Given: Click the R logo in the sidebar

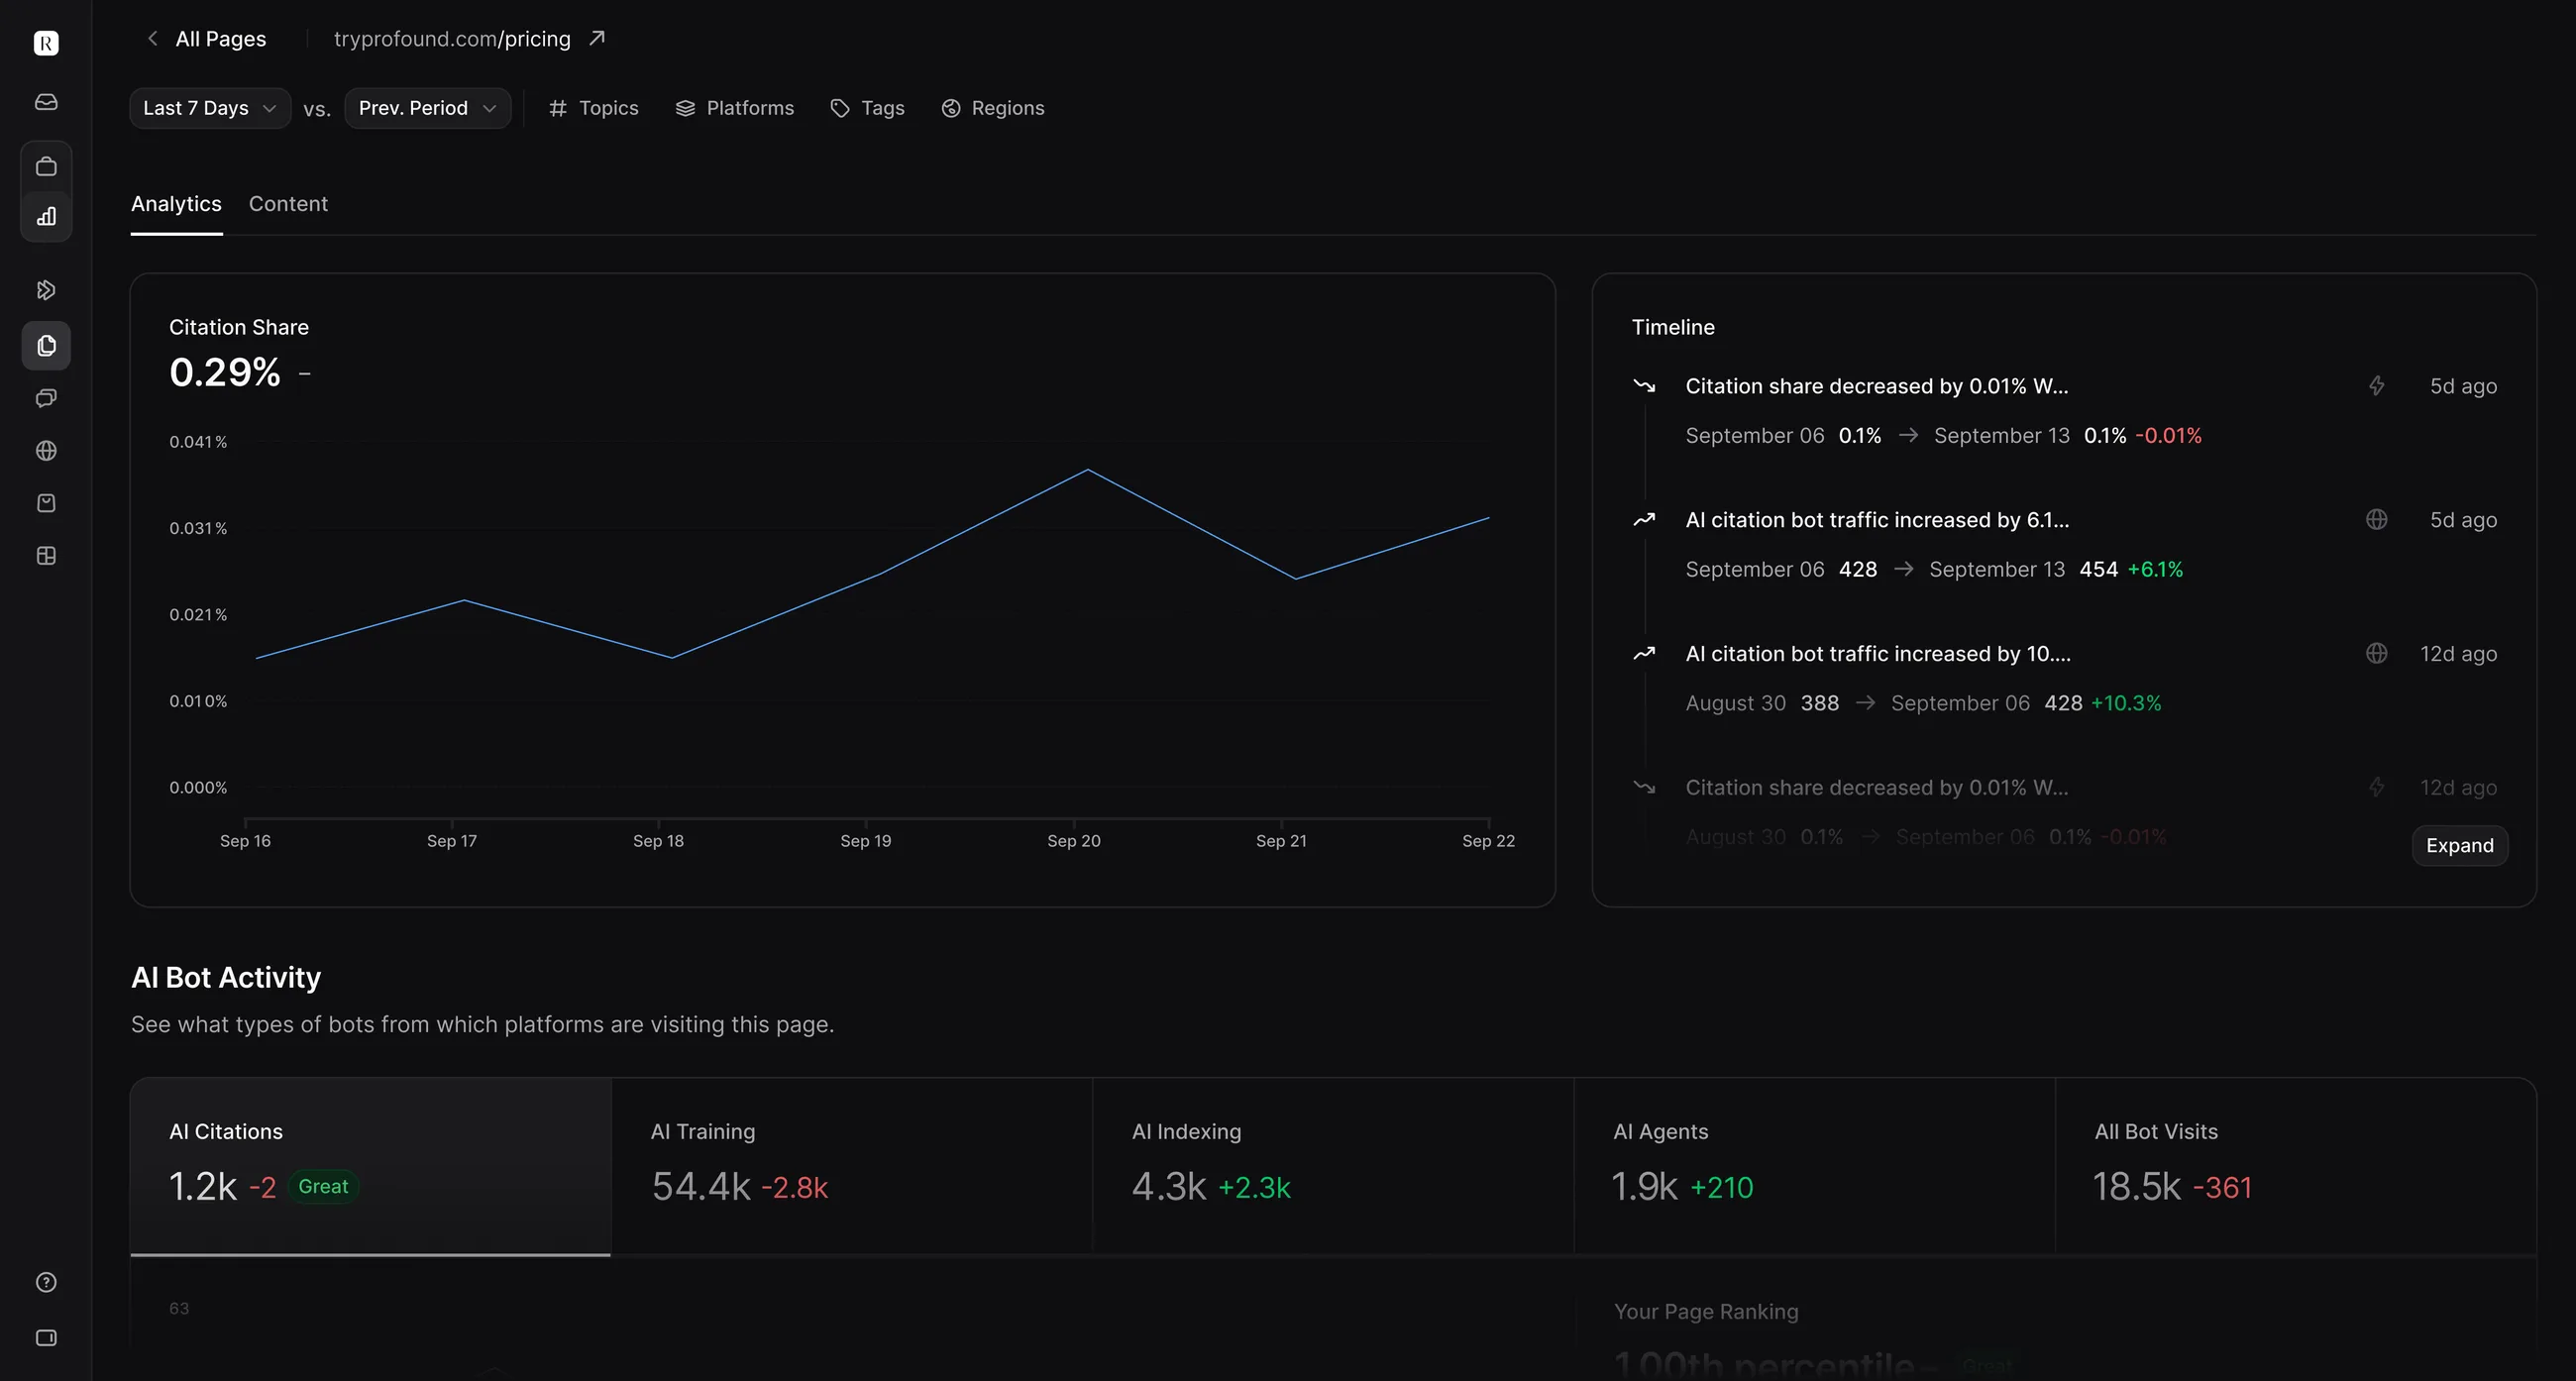Looking at the screenshot, I should (x=46, y=43).
